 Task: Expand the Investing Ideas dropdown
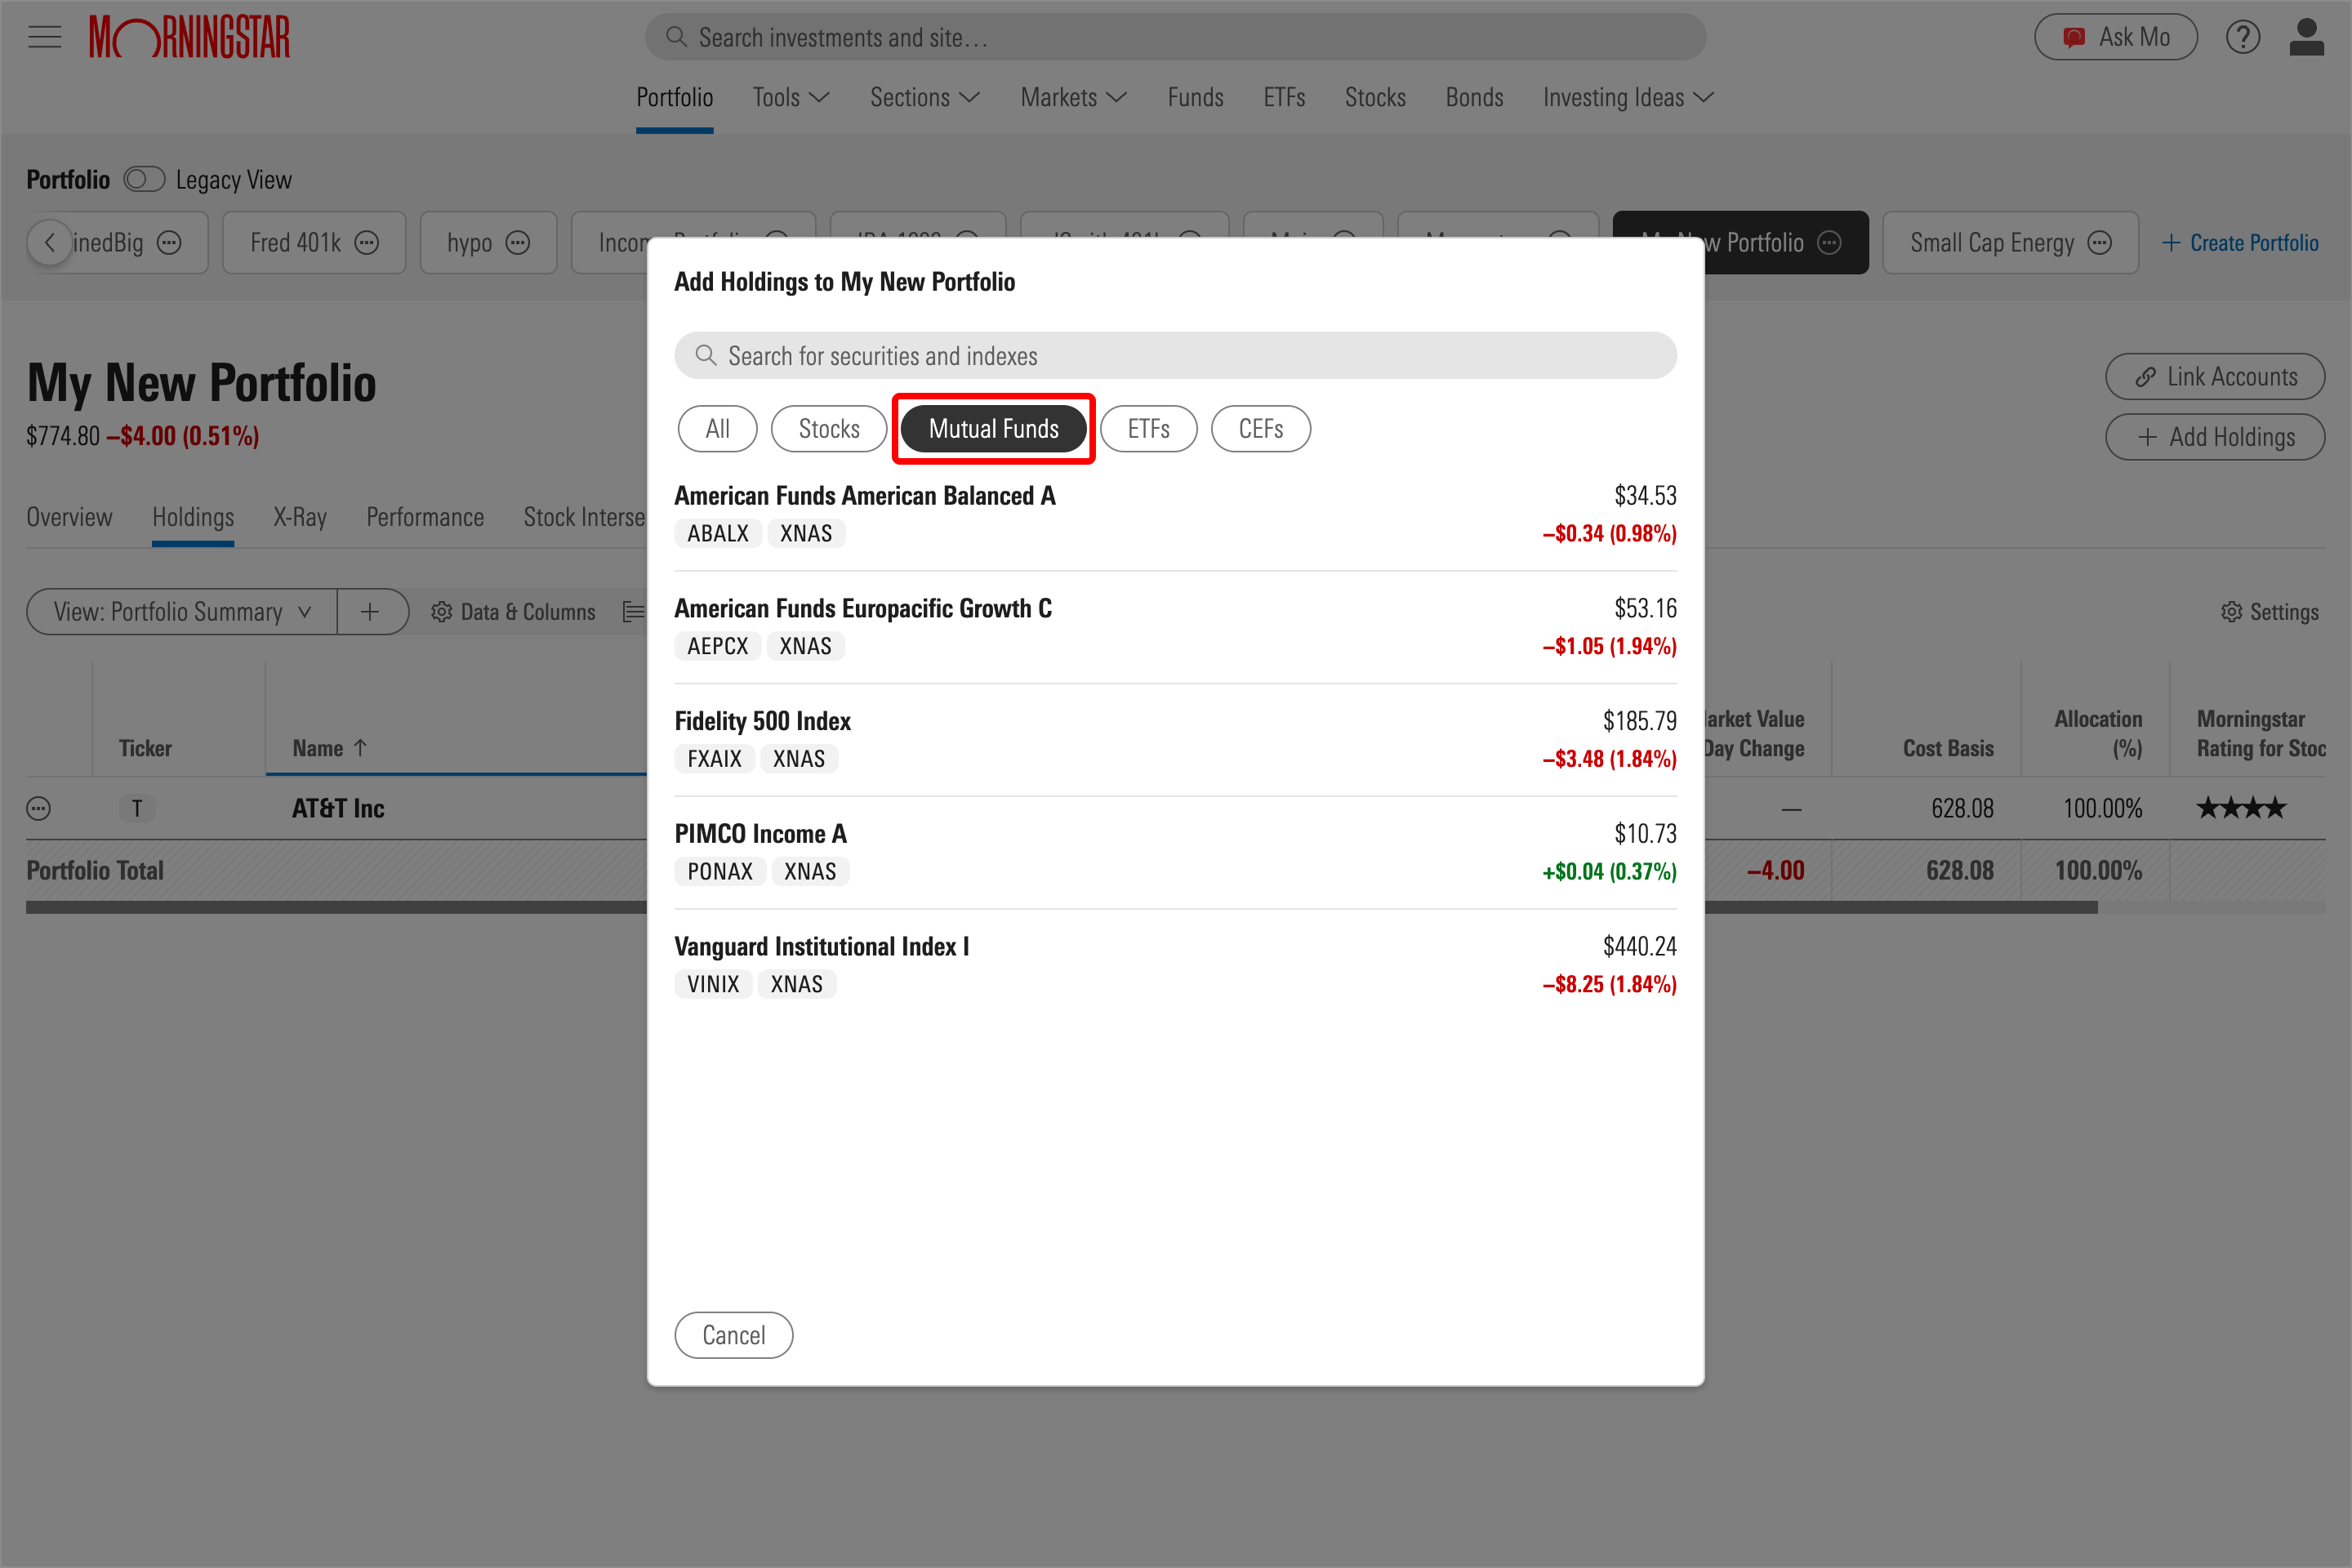pos(1629,97)
